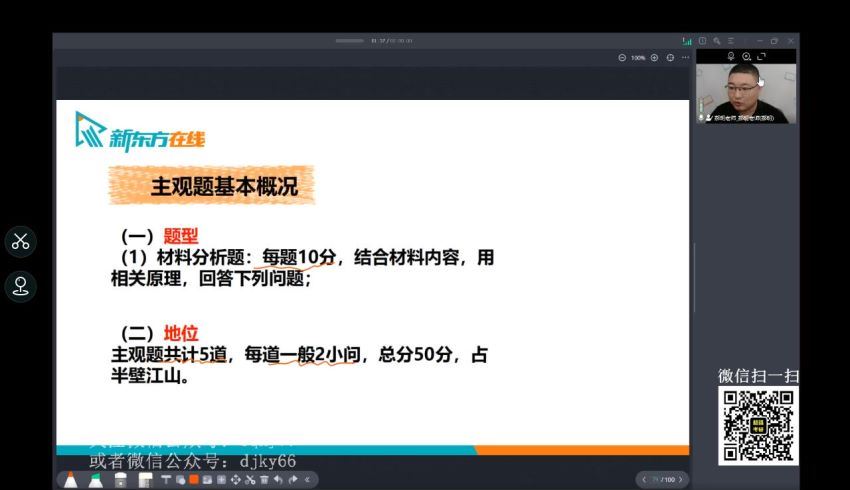Zoom out the slide with minus button

coord(622,58)
